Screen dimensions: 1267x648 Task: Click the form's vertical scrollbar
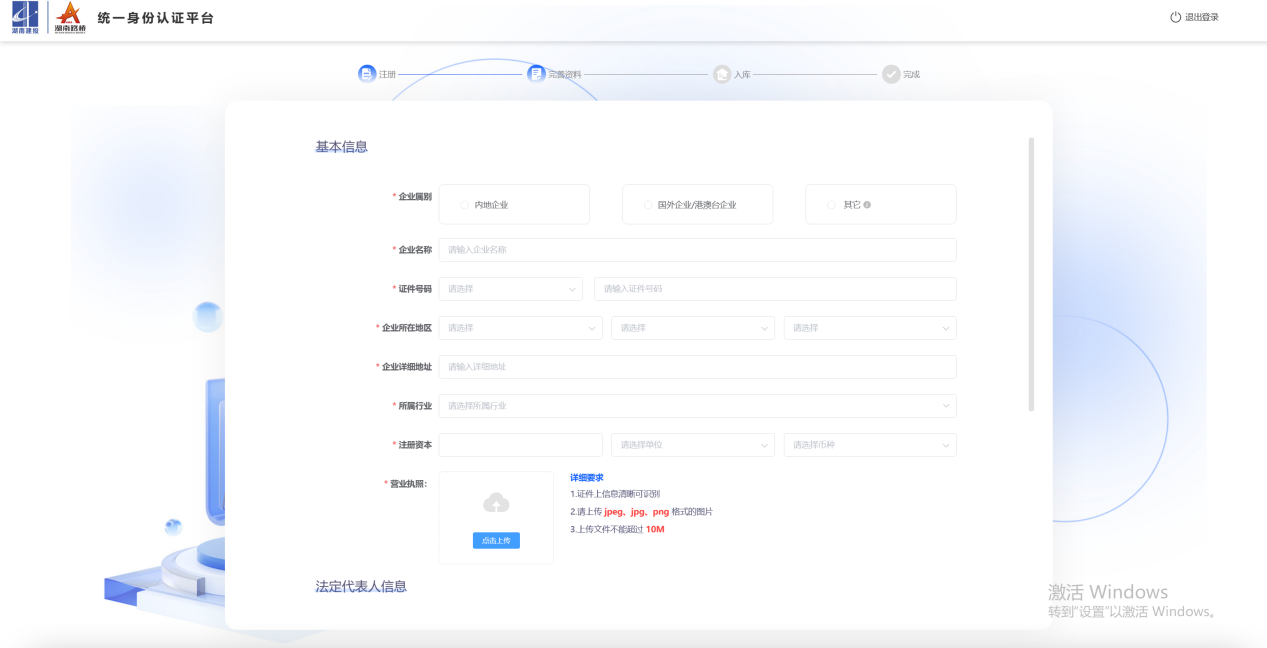click(x=1031, y=273)
